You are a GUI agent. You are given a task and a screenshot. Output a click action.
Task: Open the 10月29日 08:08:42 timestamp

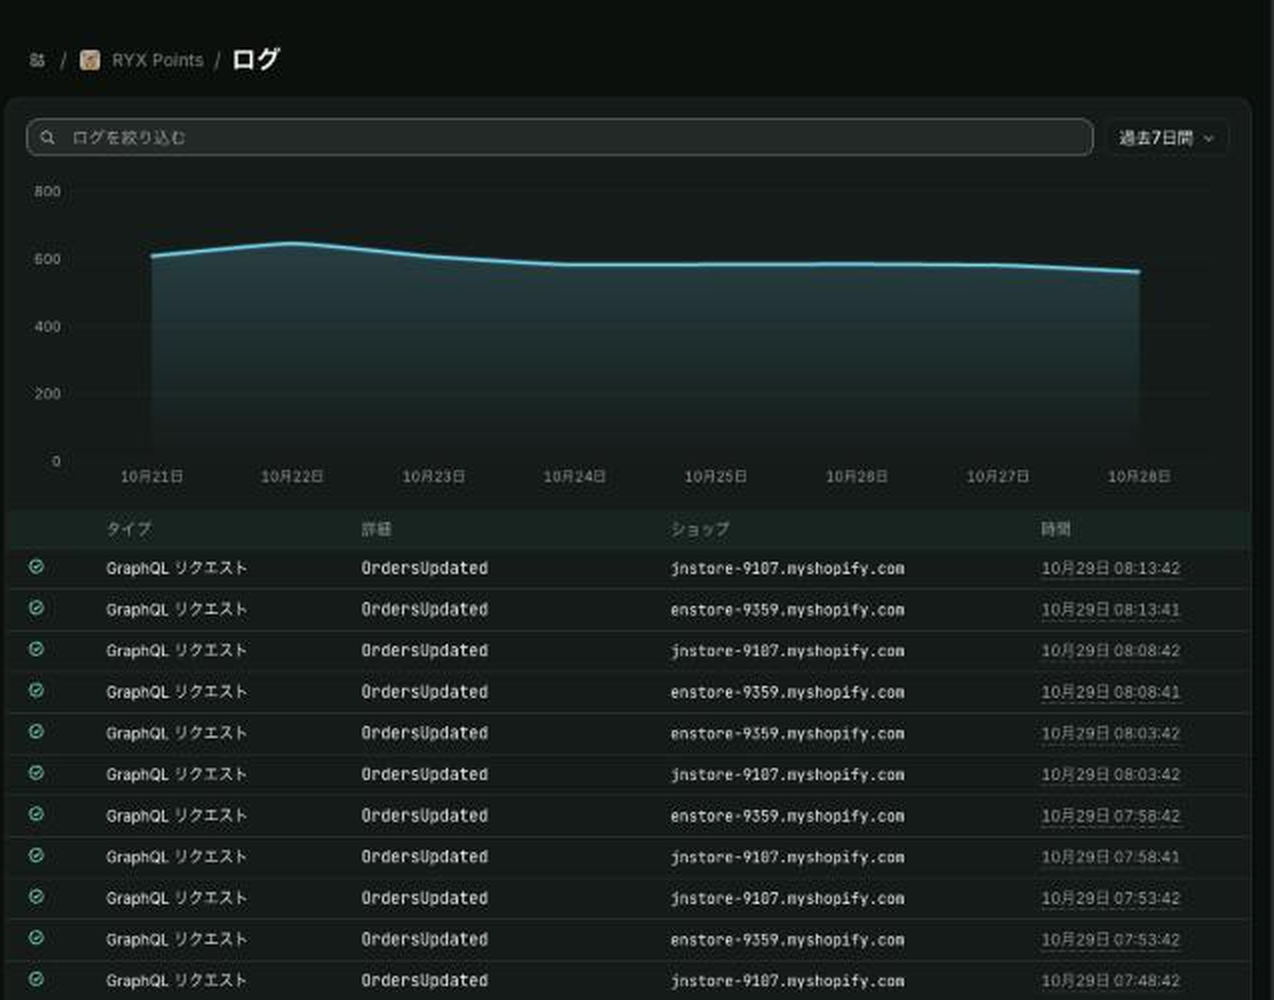click(x=1110, y=650)
